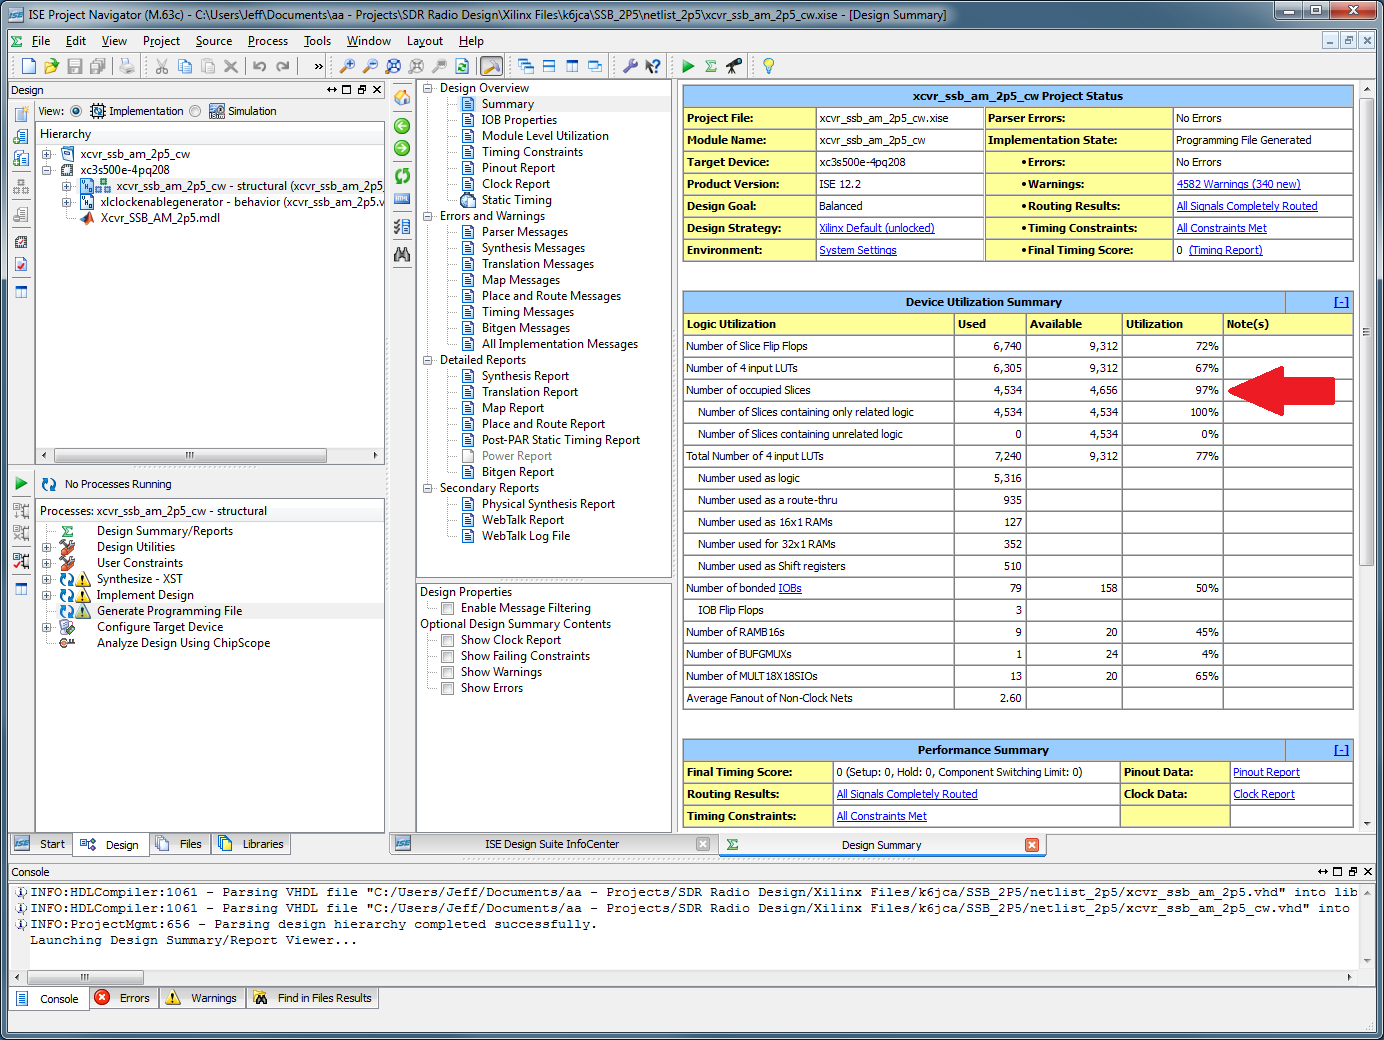1384x1040 pixels.
Task: Tick the Show Warnings checkbox
Action: coord(448,672)
